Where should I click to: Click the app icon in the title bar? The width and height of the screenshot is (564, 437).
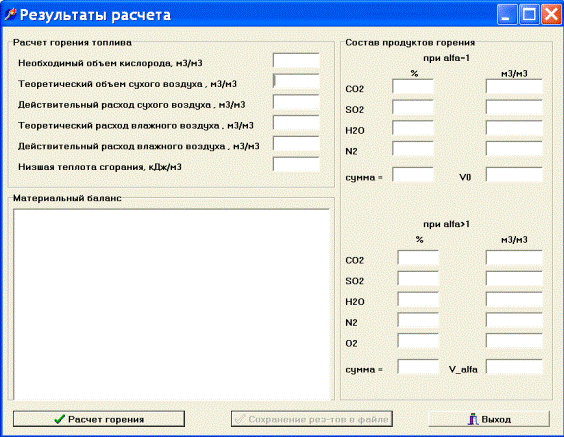tap(10, 15)
